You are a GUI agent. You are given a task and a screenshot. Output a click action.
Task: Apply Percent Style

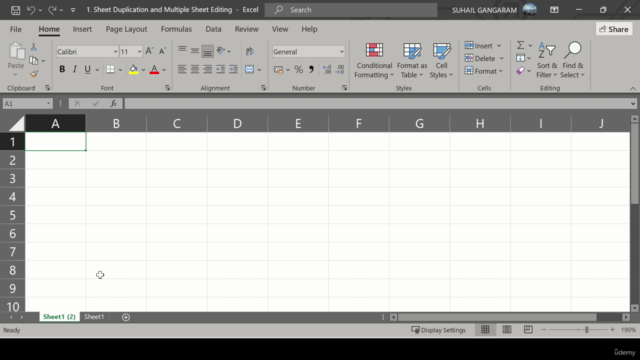(299, 69)
